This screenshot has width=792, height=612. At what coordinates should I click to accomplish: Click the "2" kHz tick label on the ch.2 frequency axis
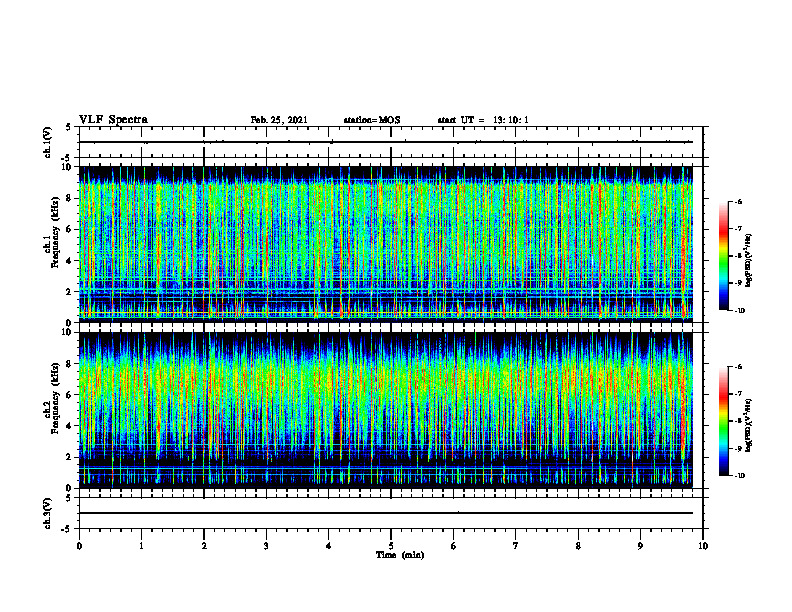click(70, 457)
